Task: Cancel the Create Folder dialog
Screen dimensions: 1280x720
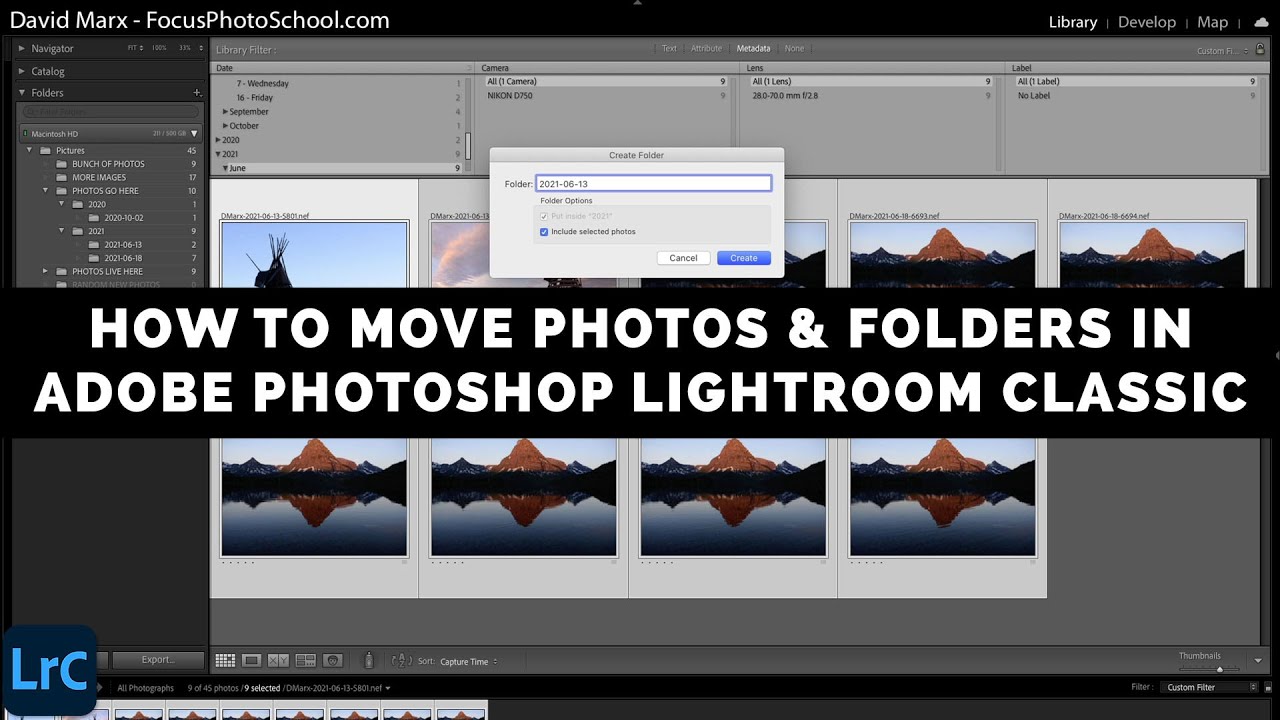Action: tap(683, 258)
